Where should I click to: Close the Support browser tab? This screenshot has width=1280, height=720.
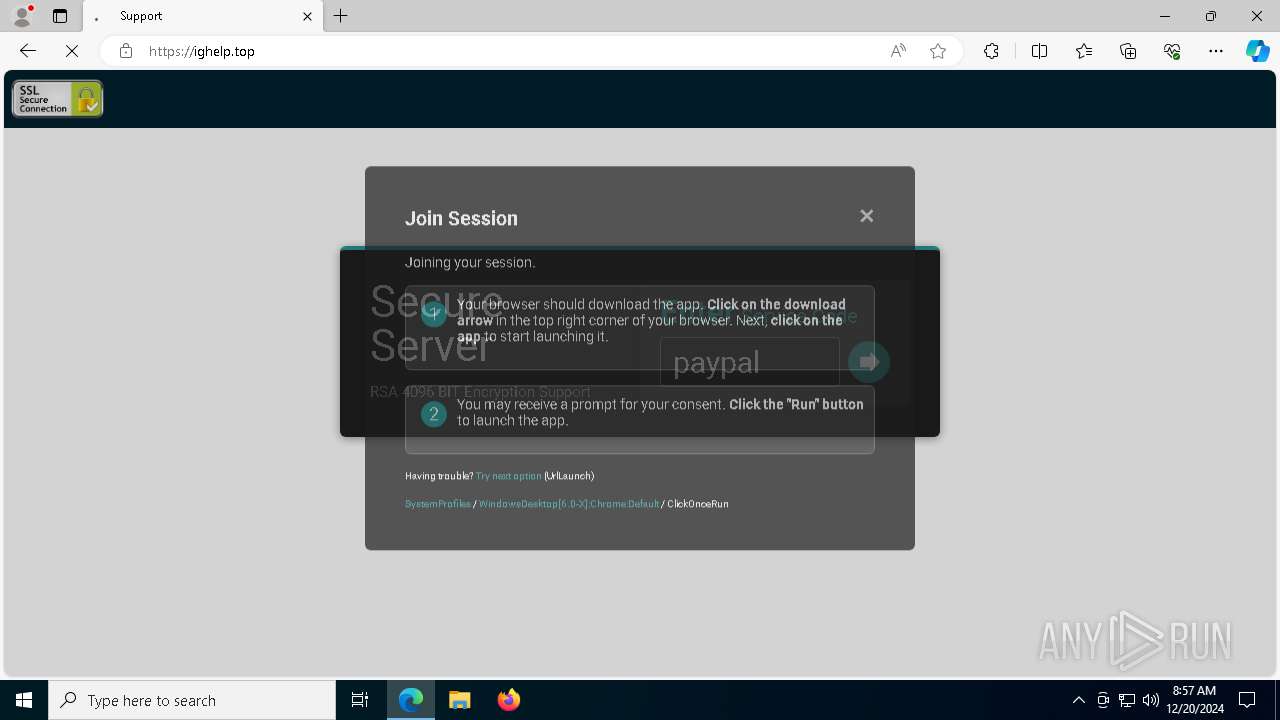(x=307, y=16)
